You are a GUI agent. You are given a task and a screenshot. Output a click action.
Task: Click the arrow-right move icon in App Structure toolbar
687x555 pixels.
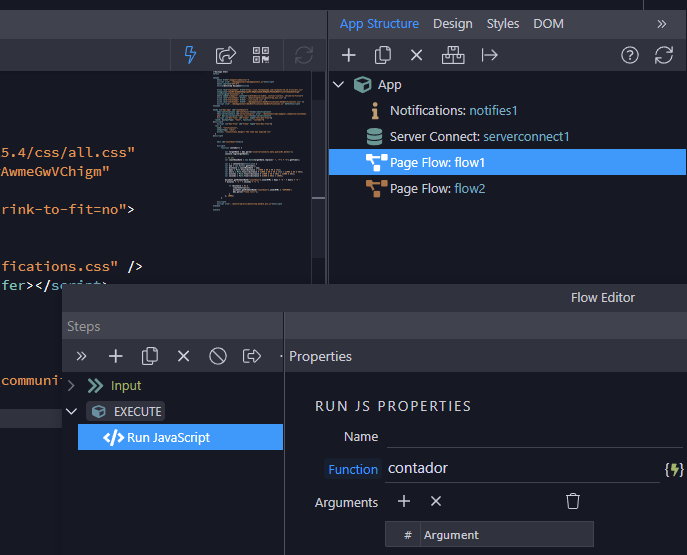click(489, 55)
